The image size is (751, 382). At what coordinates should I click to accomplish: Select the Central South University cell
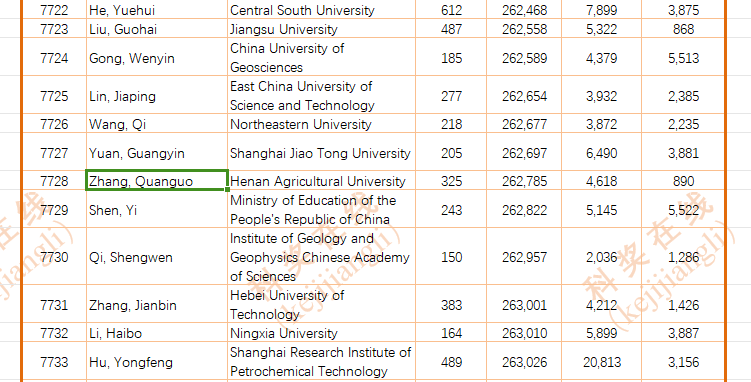[321, 10]
